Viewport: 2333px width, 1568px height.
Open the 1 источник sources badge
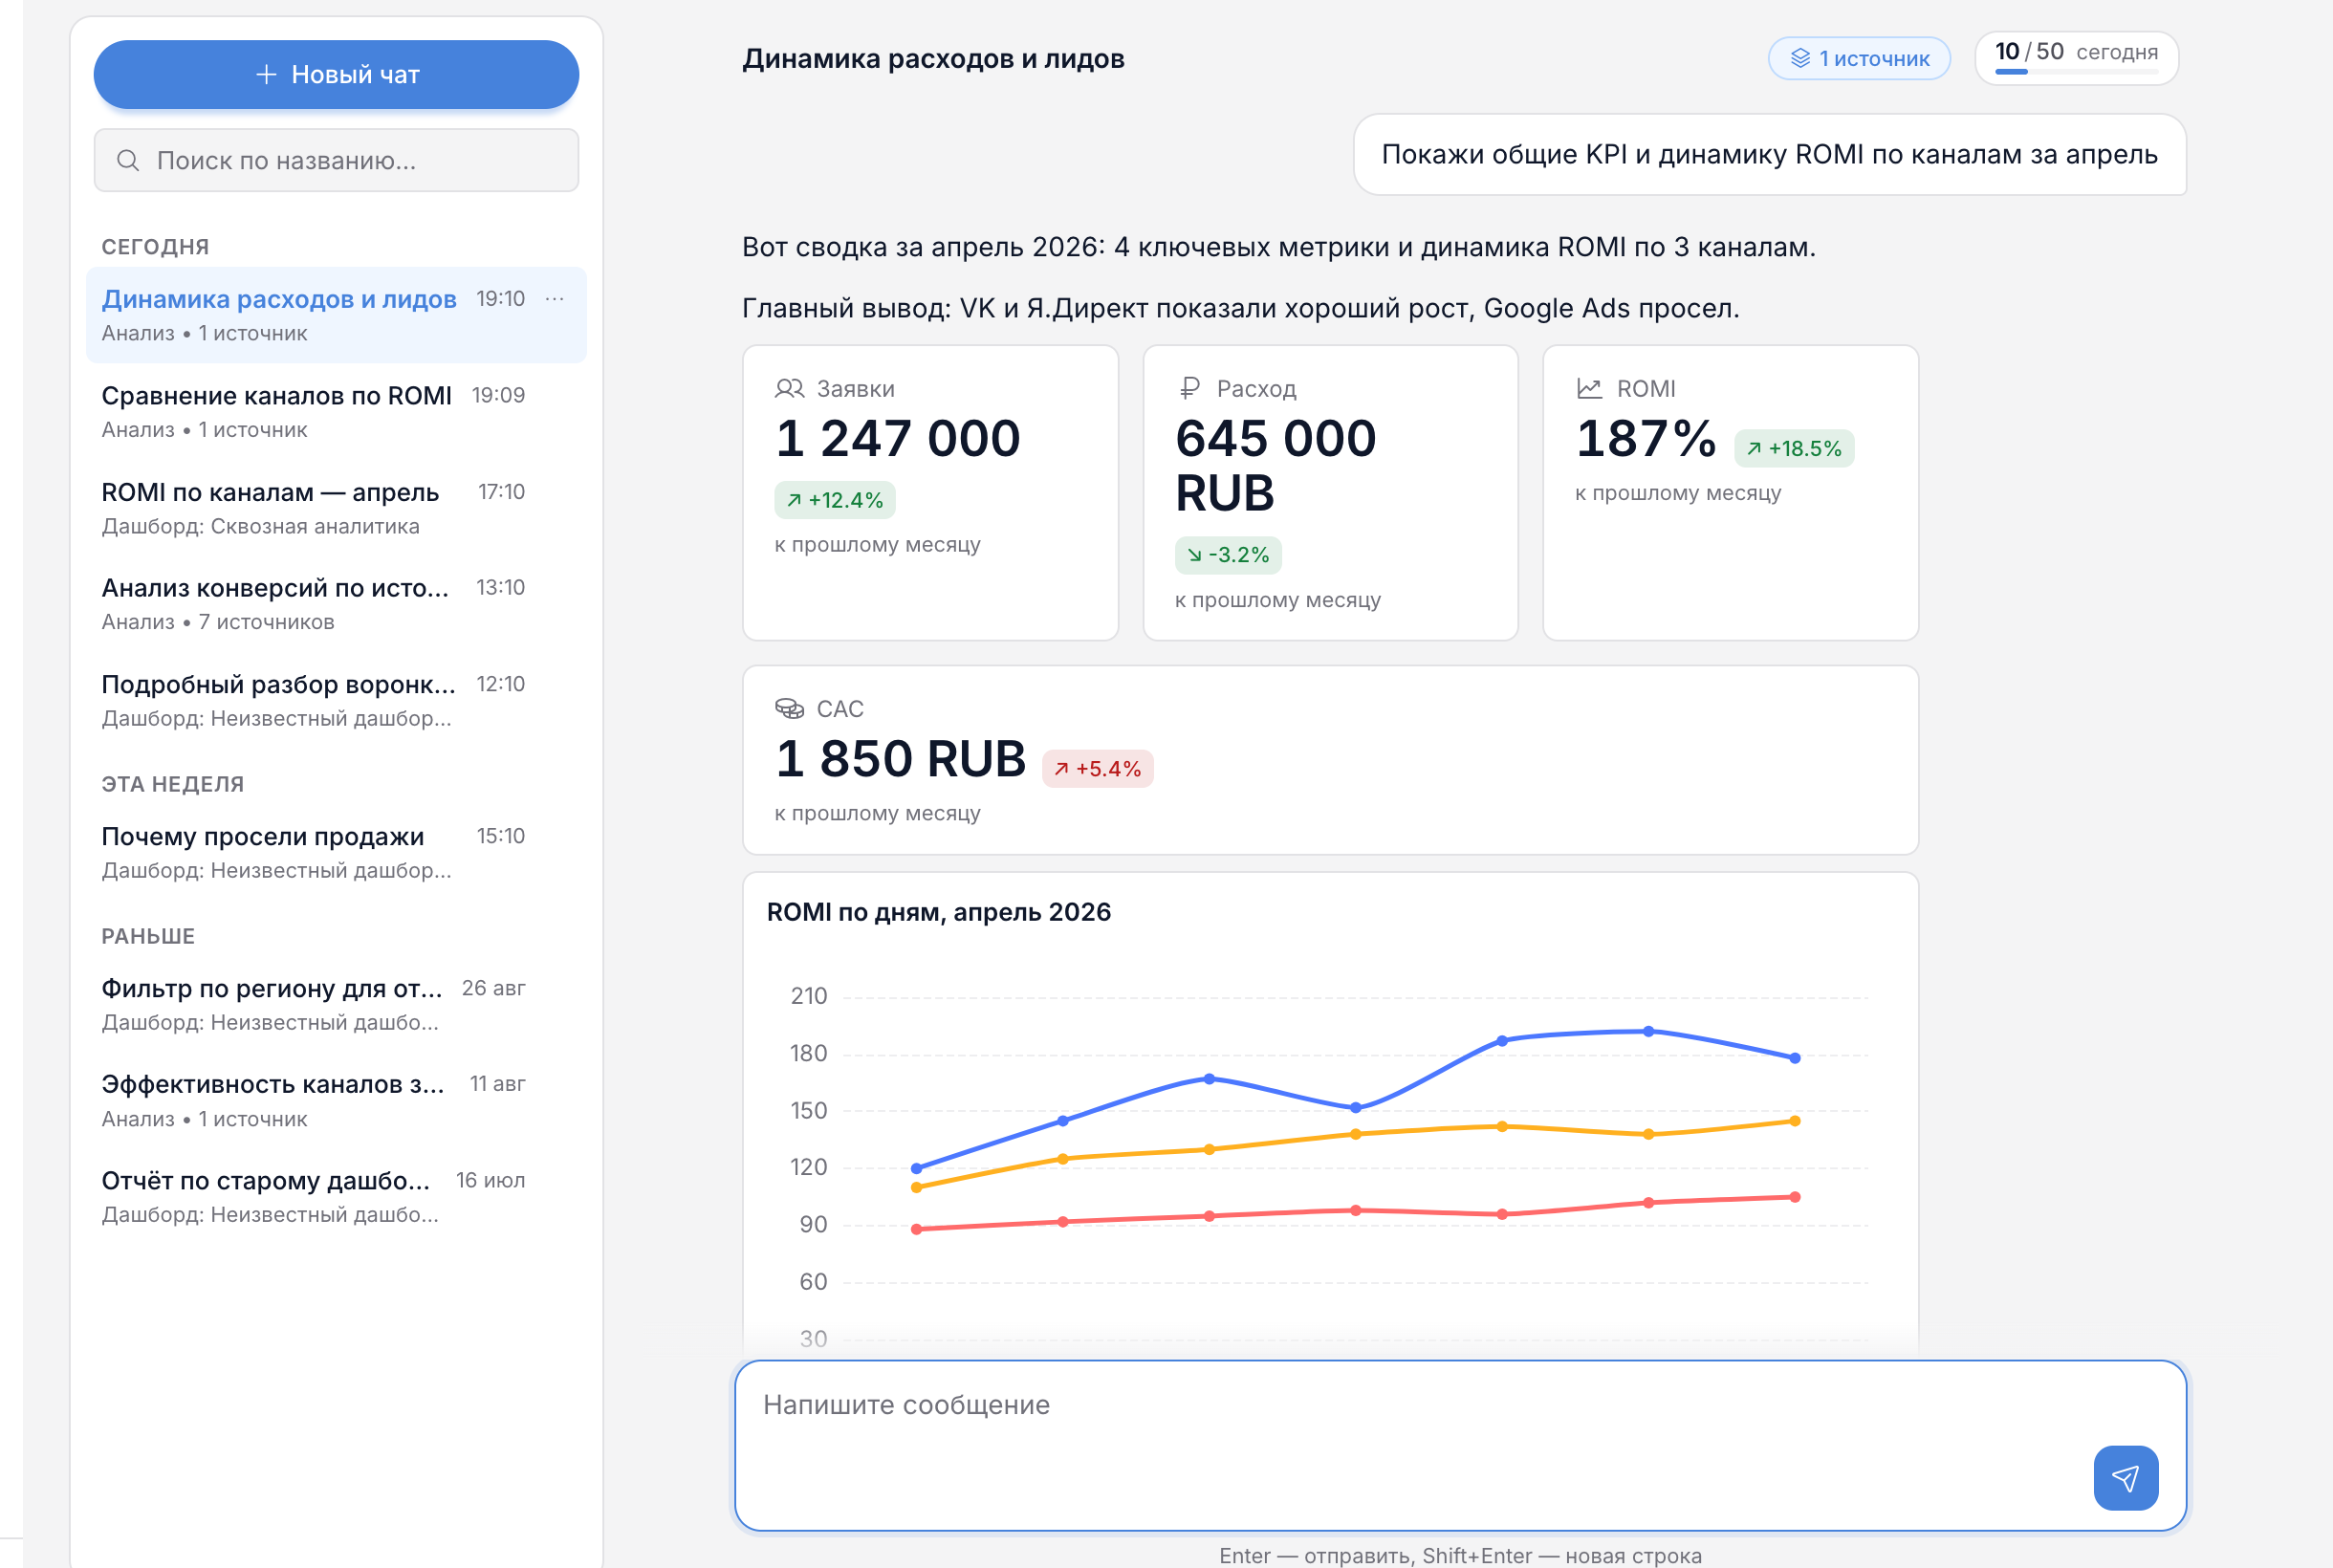click(1859, 58)
